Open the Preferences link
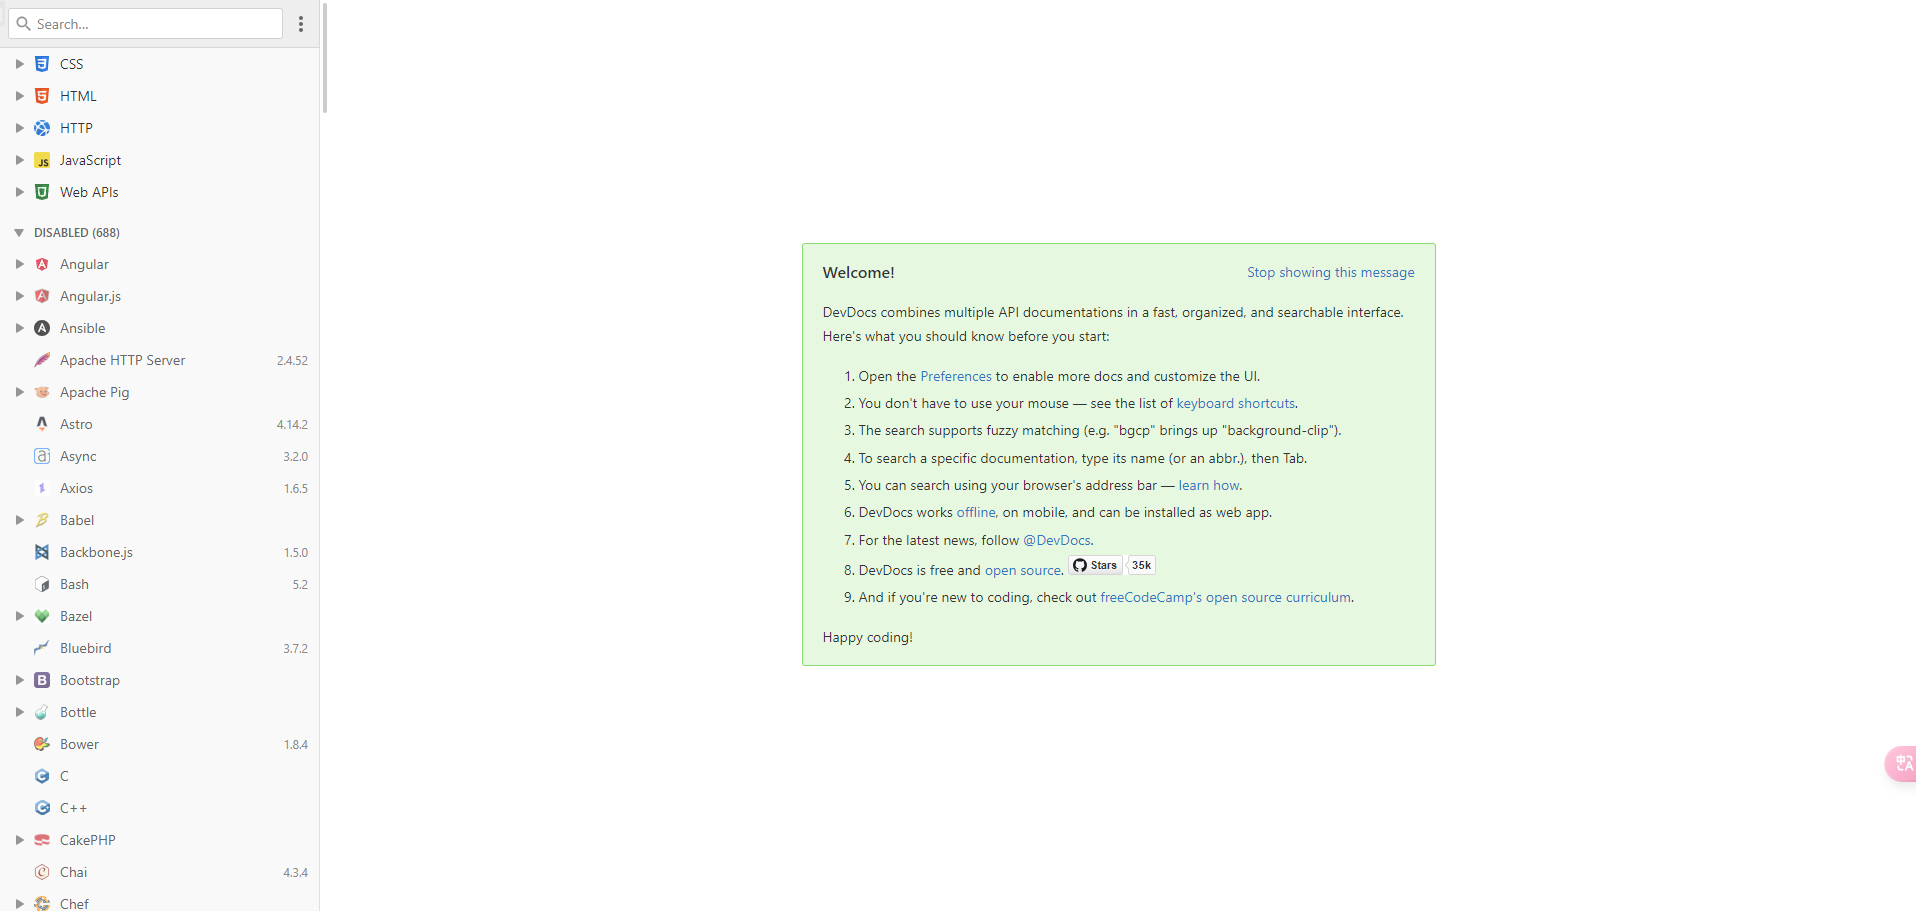1916x911 pixels. pos(956,376)
